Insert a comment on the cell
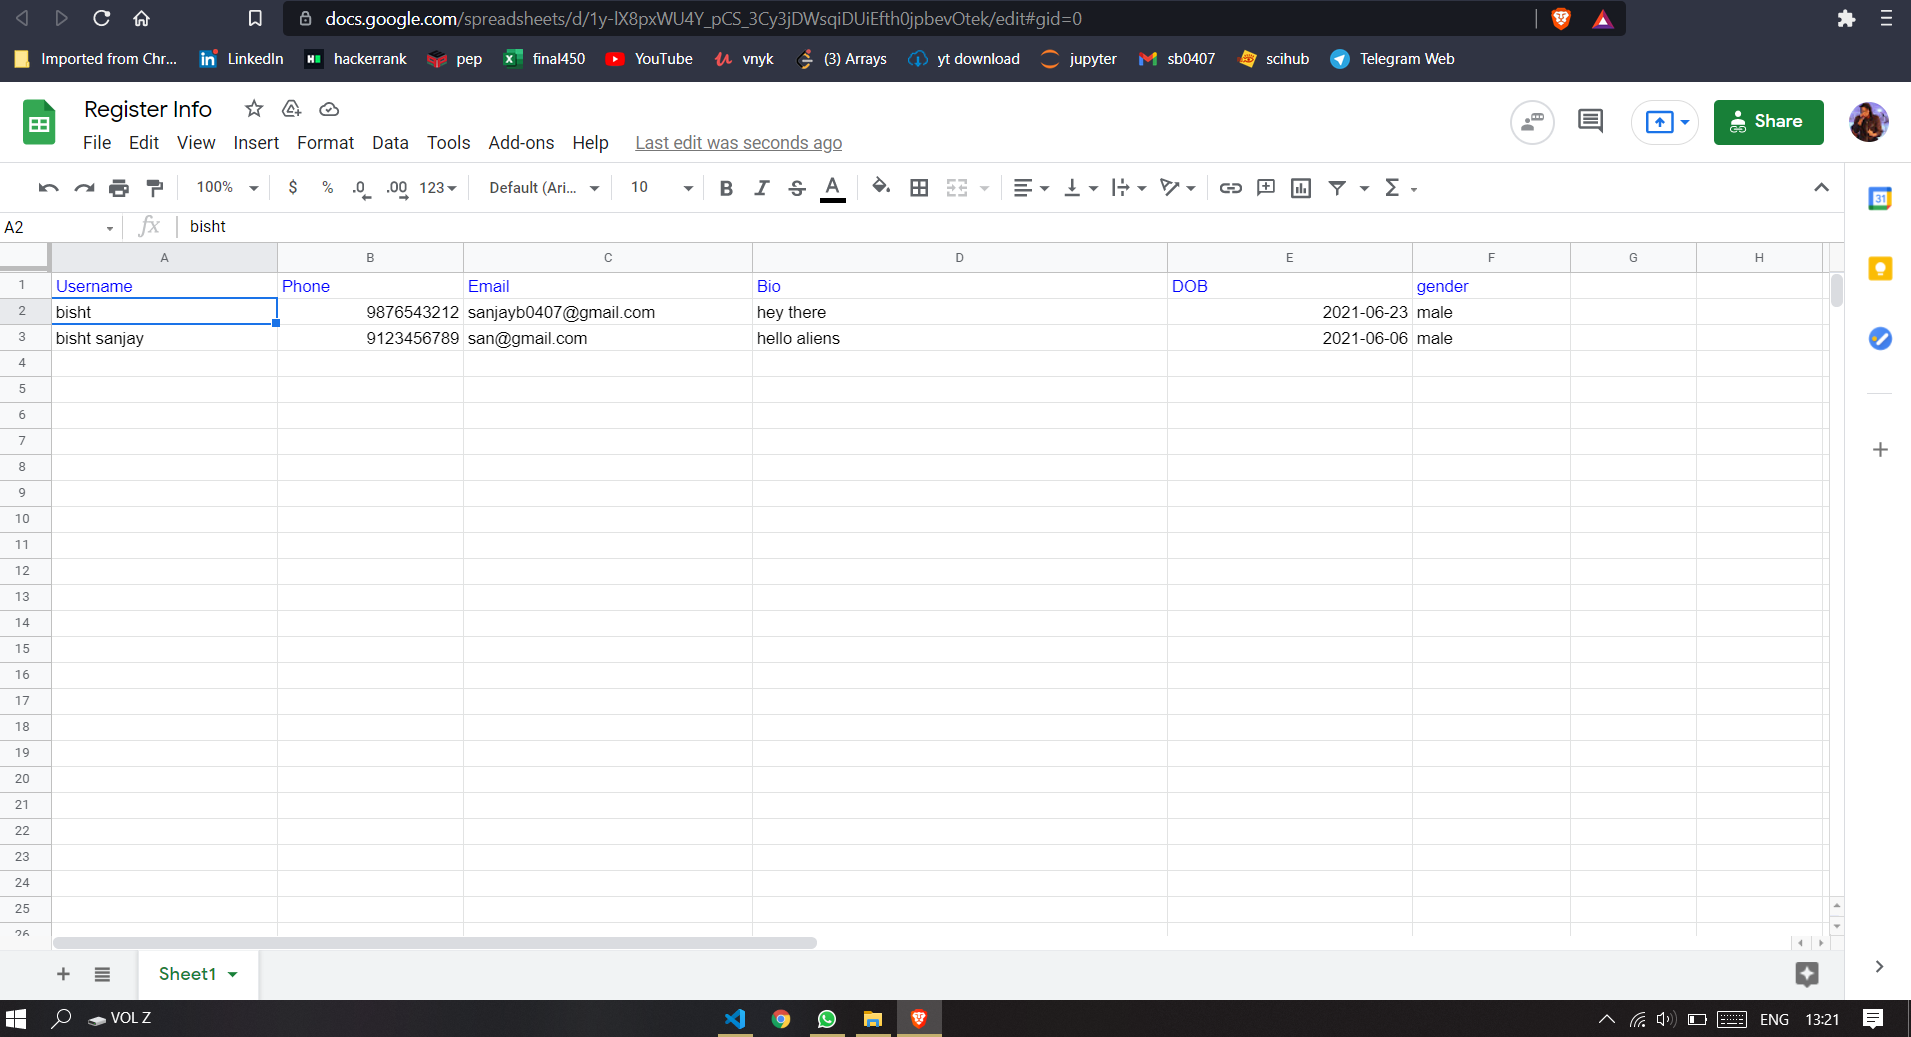 pyautogui.click(x=1266, y=188)
